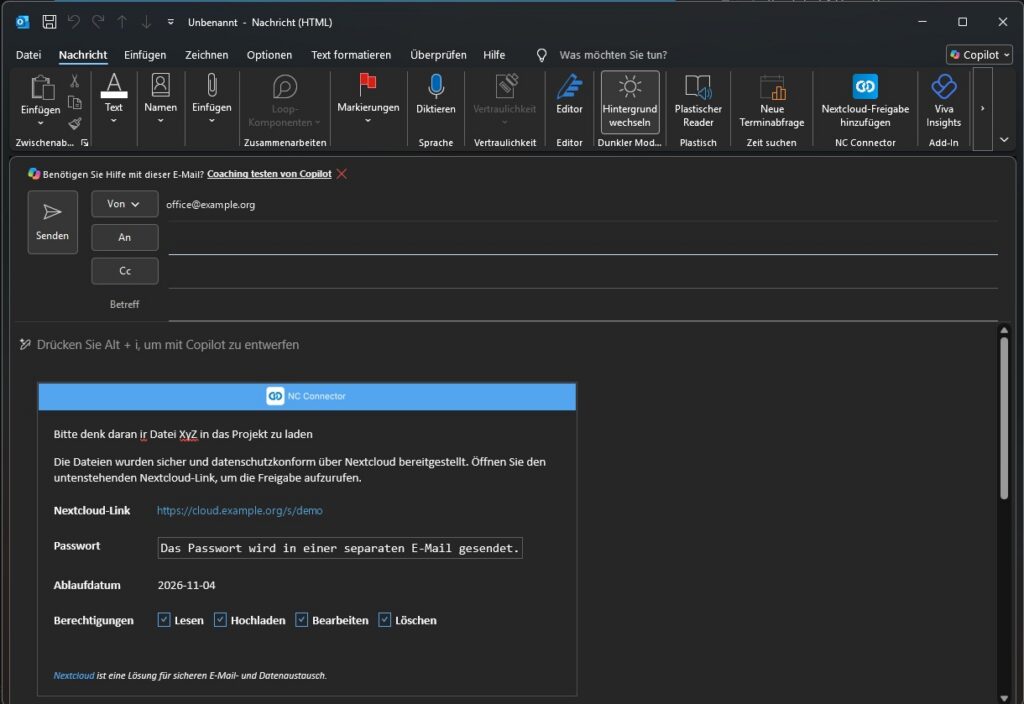The height and width of the screenshot is (704, 1024).
Task: Click the Einfügen clipboard paste icon
Action: (40, 88)
